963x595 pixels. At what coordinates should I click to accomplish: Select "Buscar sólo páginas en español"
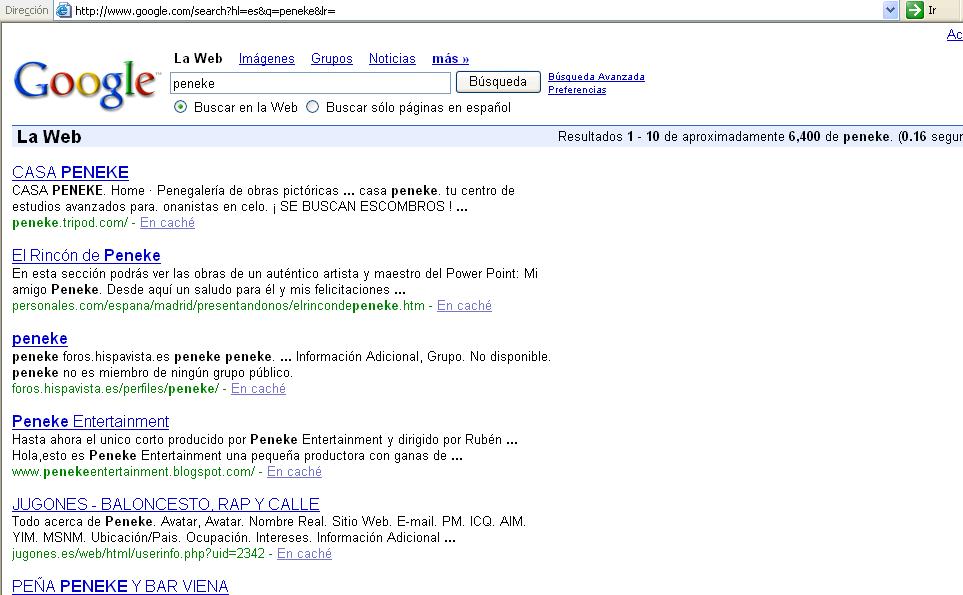tap(313, 106)
